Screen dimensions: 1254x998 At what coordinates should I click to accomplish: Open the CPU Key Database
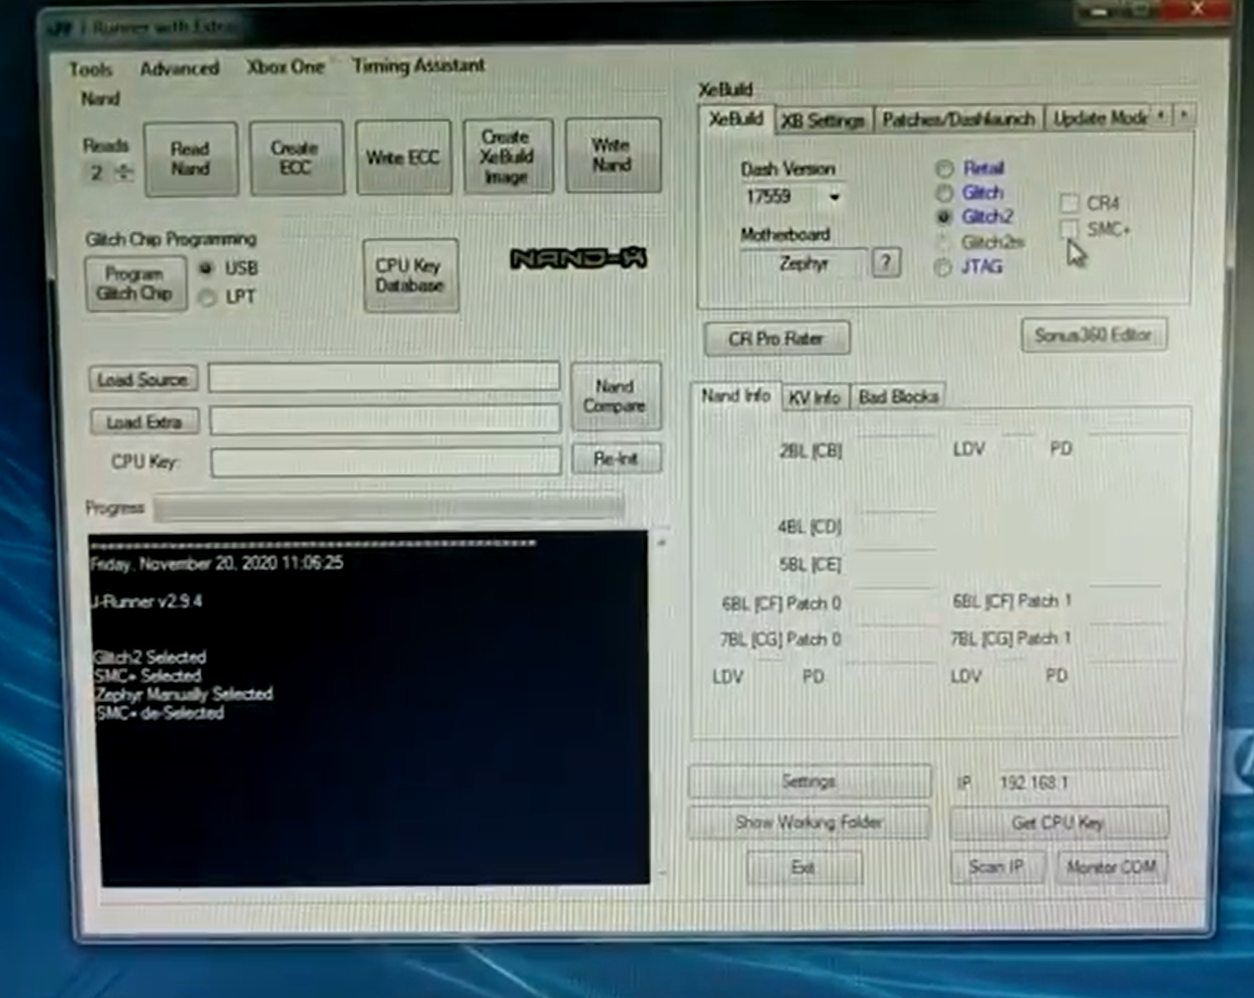pos(410,275)
